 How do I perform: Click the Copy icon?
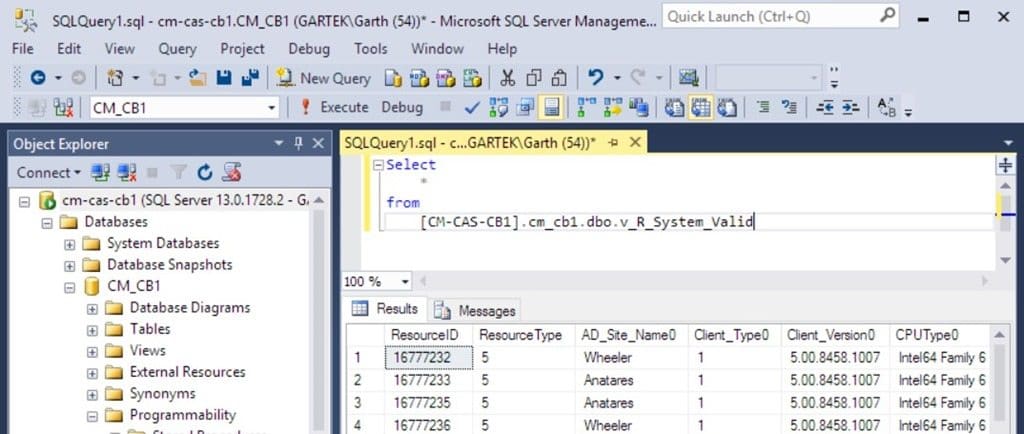[534, 78]
